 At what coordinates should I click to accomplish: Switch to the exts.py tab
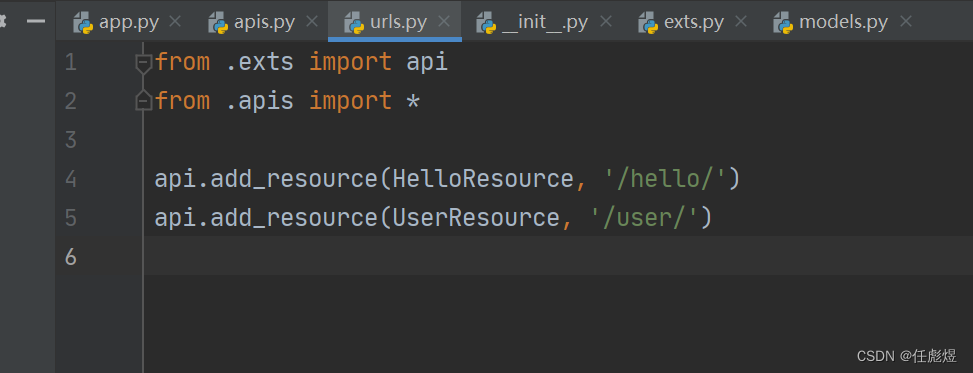coord(693,22)
